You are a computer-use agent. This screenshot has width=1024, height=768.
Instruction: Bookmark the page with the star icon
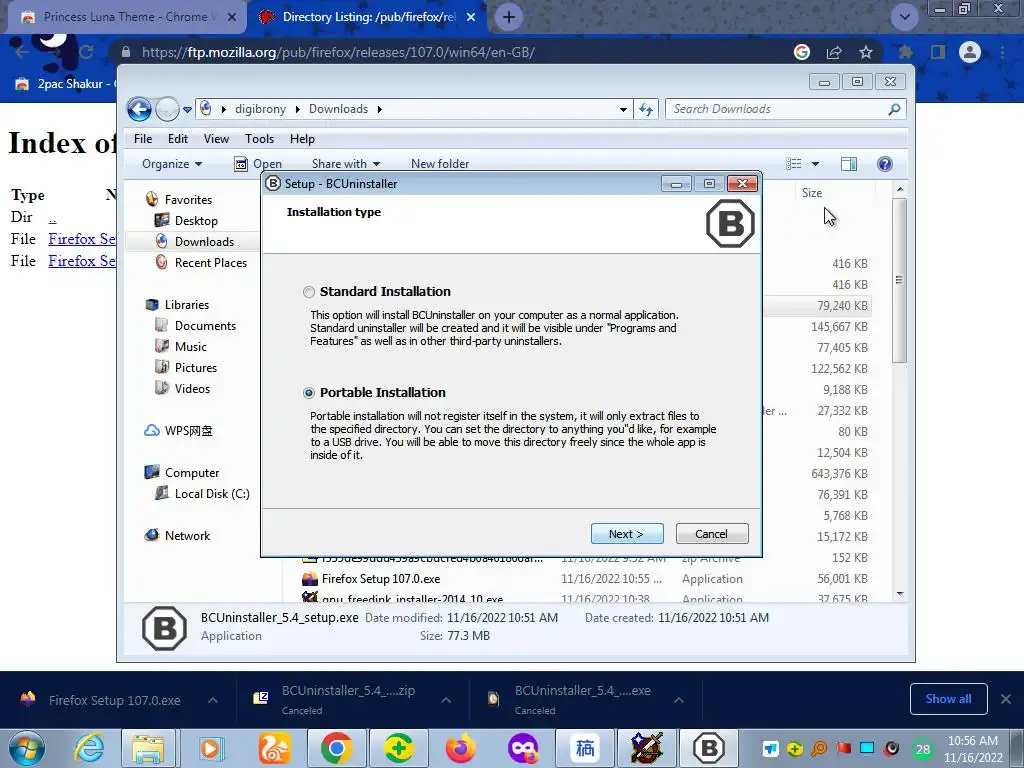click(x=866, y=52)
